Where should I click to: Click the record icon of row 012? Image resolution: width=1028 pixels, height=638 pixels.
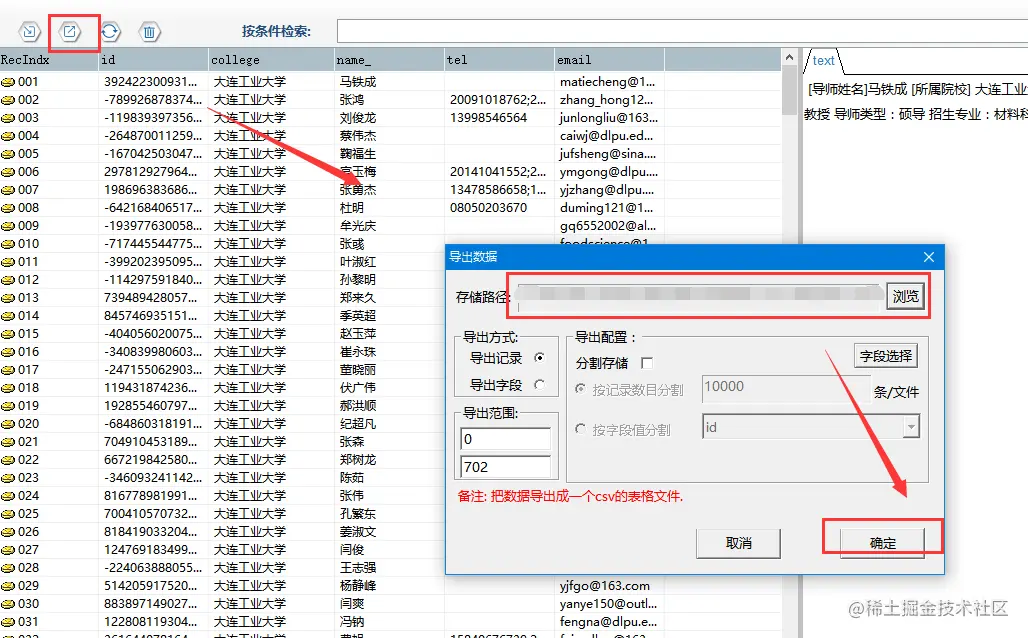pyautogui.click(x=8, y=280)
